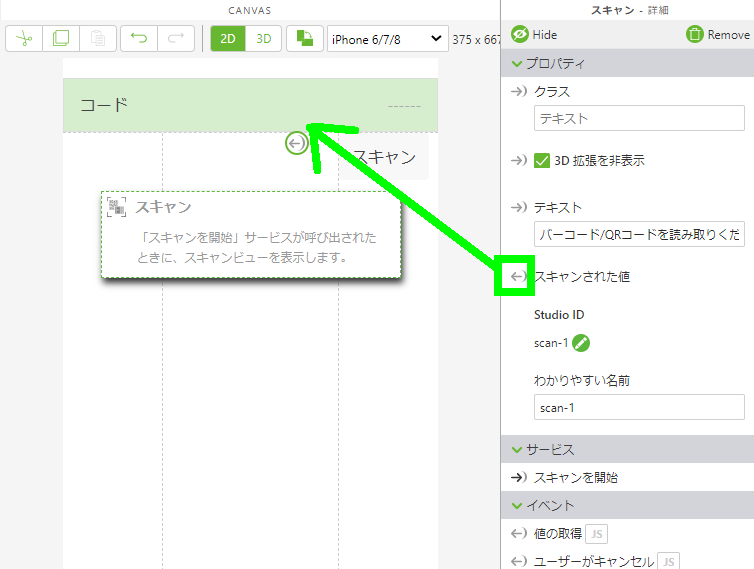Click the スキャン button on the canvas
Screen dimensions: 754x569
click(384, 157)
